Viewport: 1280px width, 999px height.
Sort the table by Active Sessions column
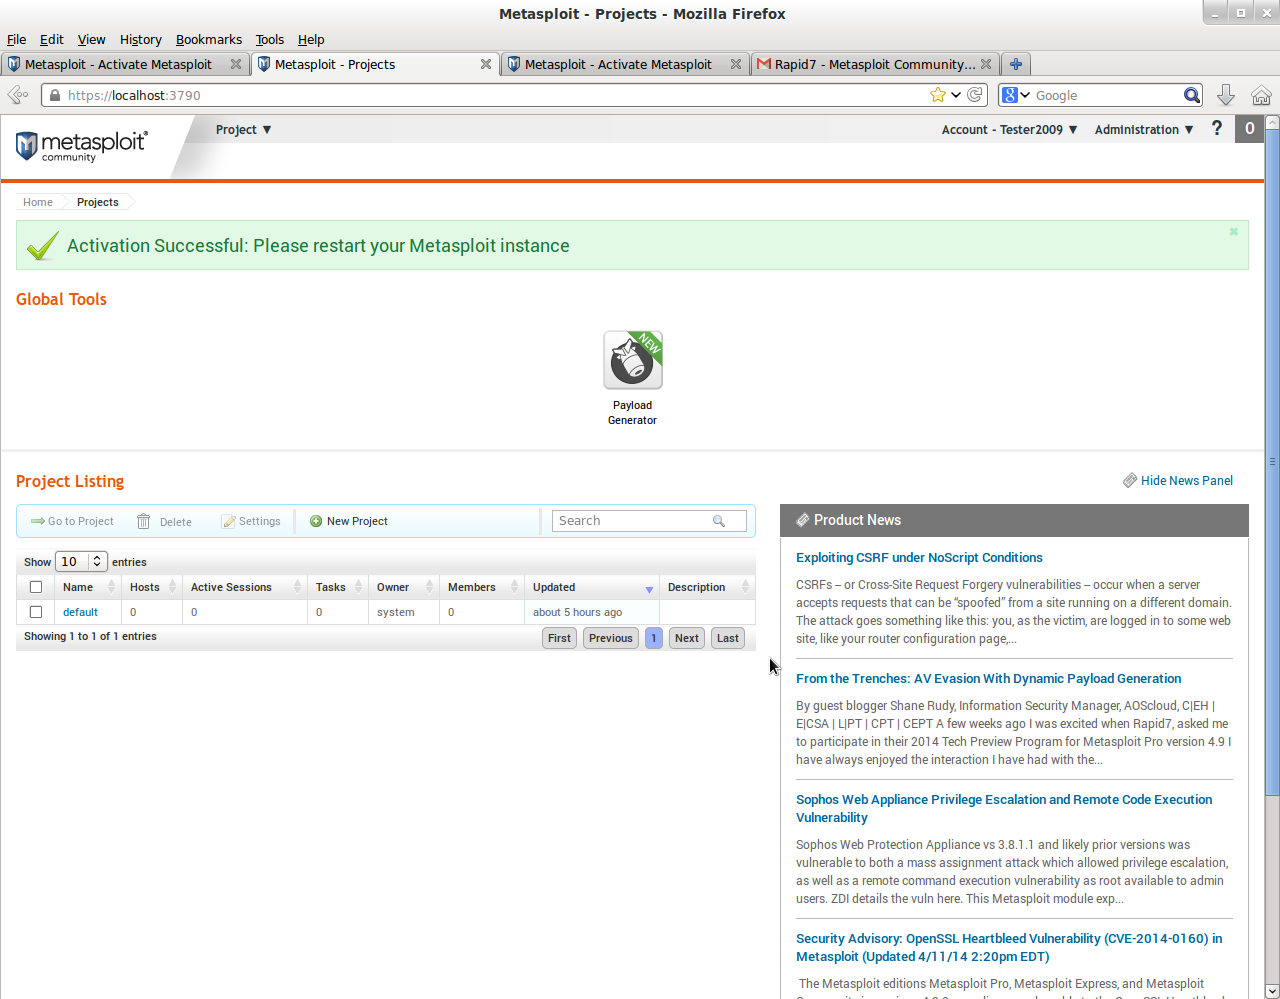[245, 587]
